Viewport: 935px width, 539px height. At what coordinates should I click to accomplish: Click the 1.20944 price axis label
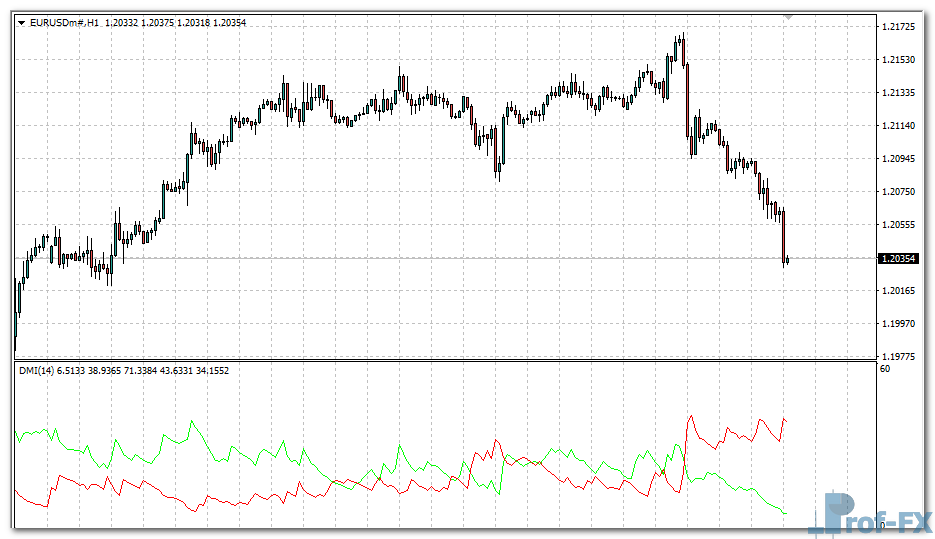tap(897, 159)
